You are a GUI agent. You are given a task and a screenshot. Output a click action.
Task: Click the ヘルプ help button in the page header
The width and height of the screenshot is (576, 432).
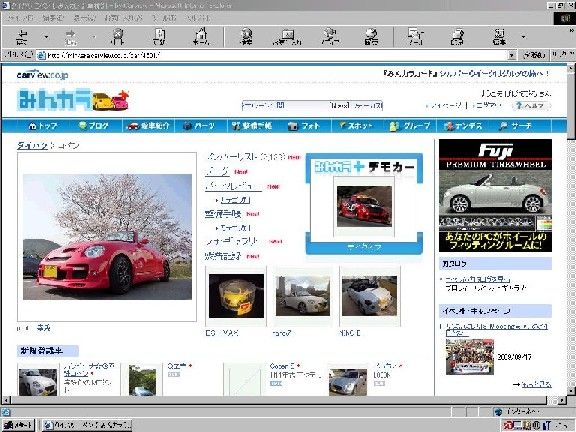click(x=532, y=106)
